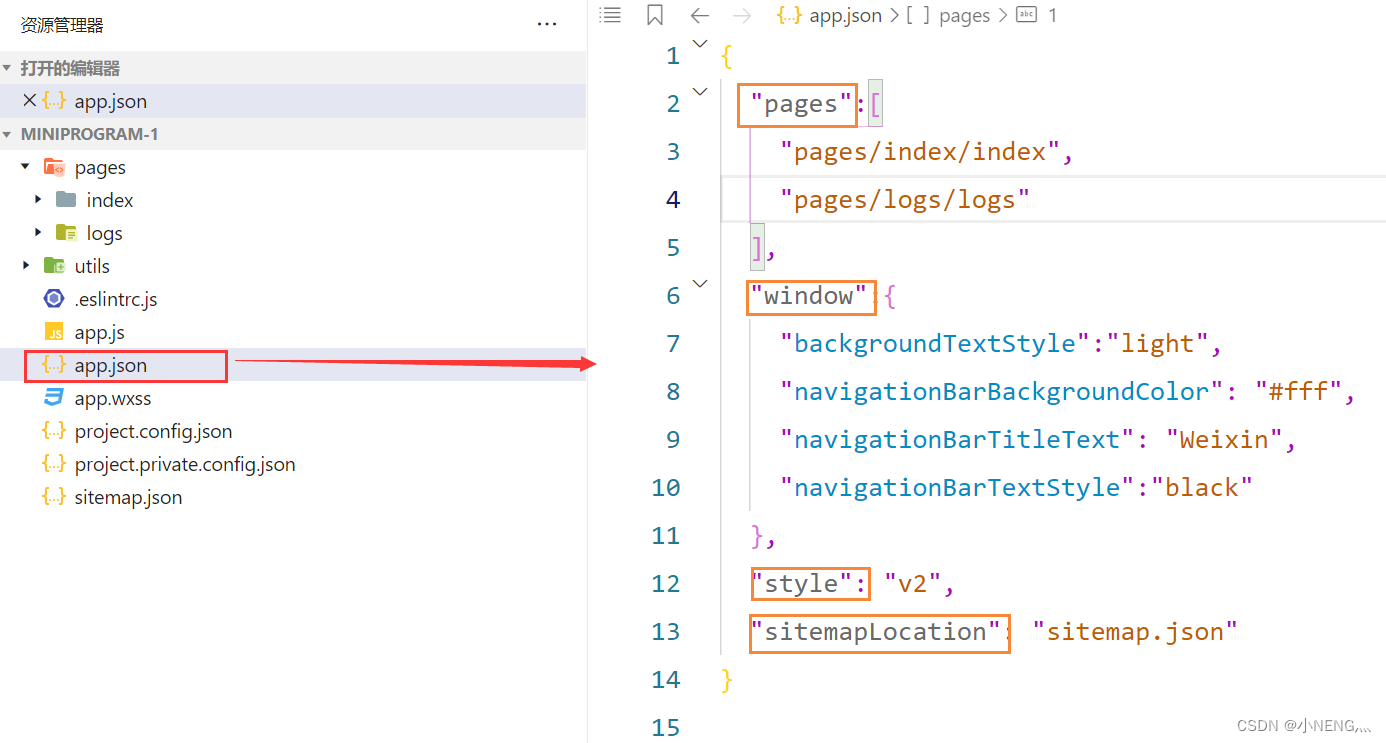Expand the utils folder arrow
Image resolution: width=1386 pixels, height=743 pixels.
pos(25,266)
